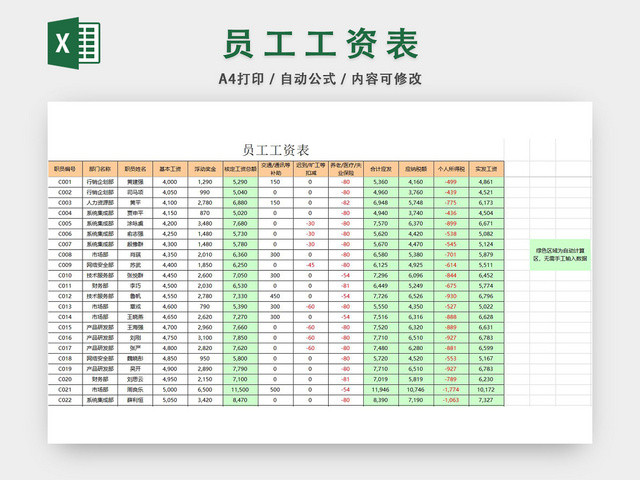Click the green note 绿色区域为自动计算区
The height and width of the screenshot is (480, 640).
[560, 255]
